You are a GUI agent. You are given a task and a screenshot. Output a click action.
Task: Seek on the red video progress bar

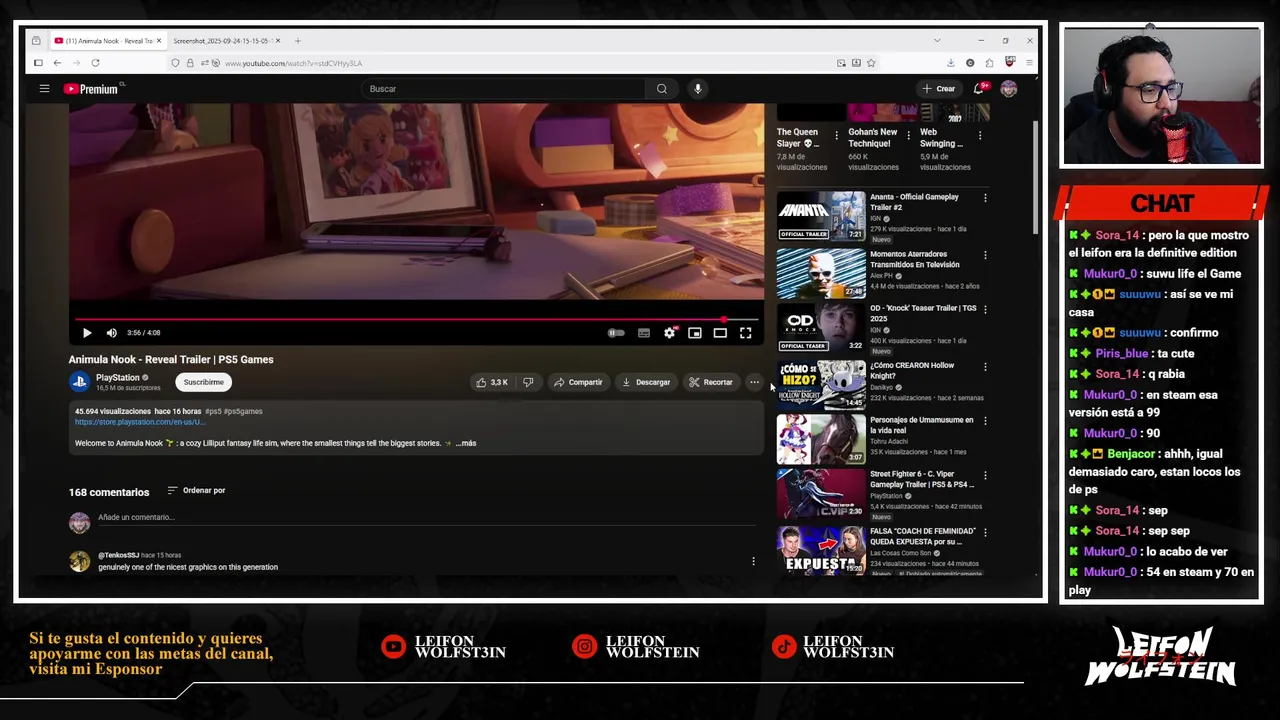click(416, 320)
